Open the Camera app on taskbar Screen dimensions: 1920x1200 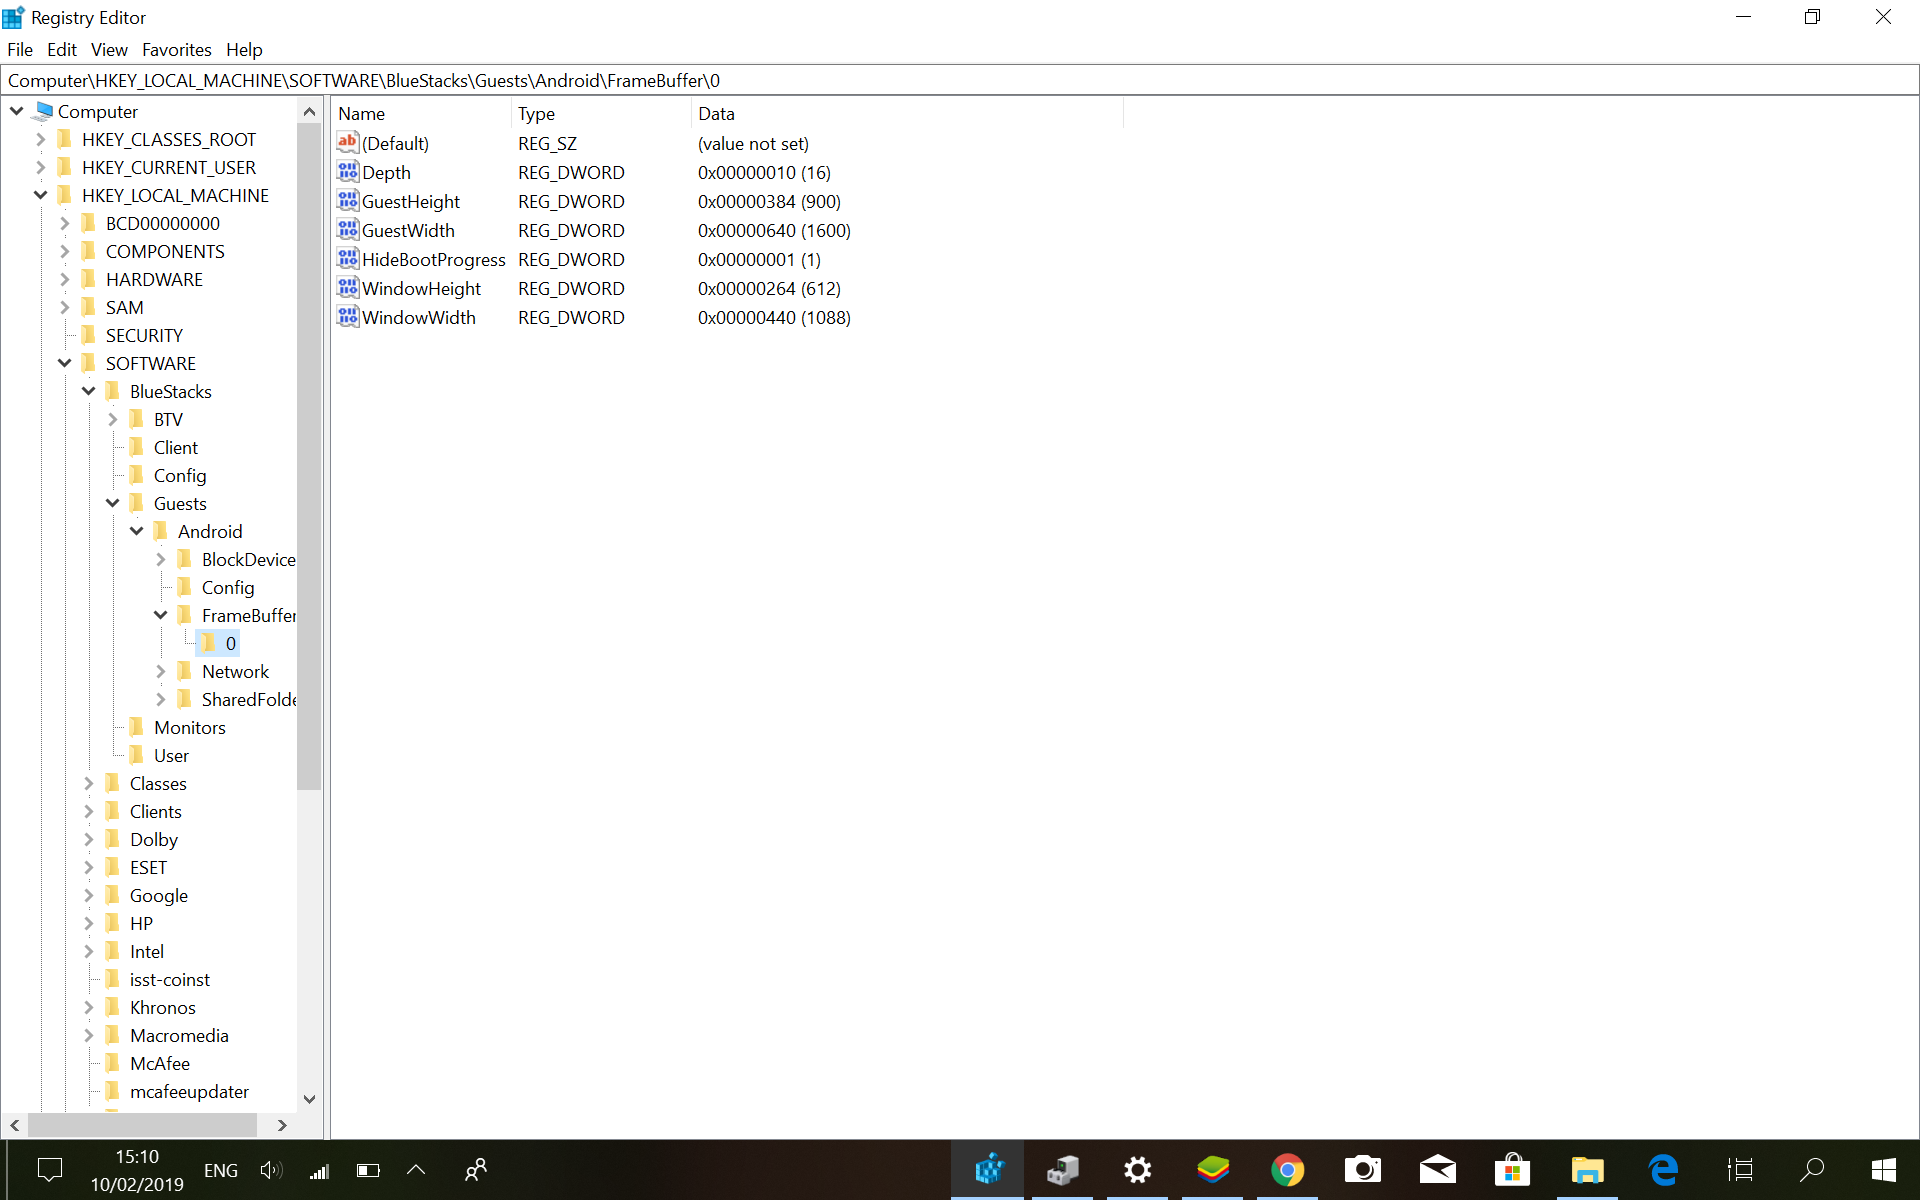pos(1363,1169)
